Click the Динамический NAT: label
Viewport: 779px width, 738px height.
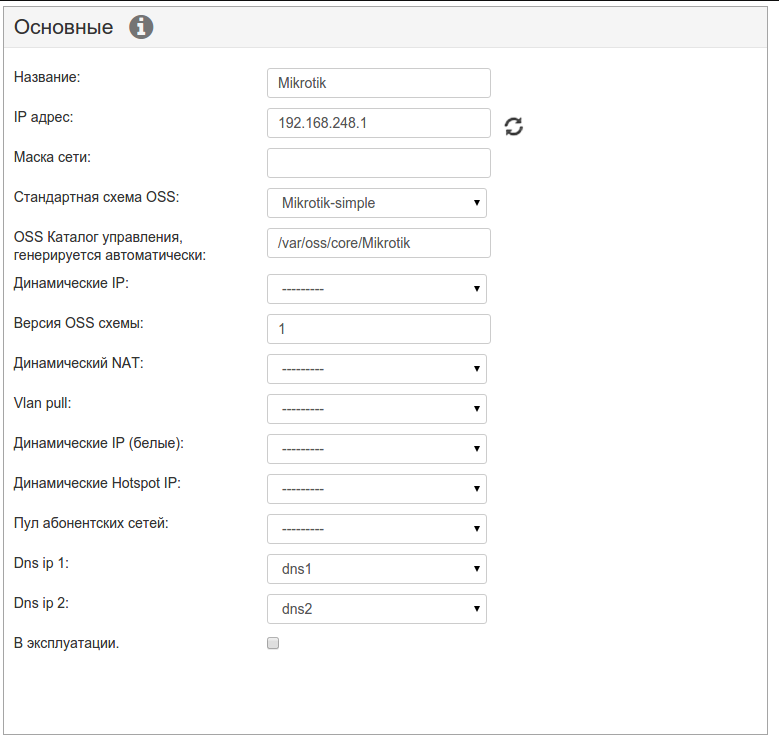coord(78,363)
